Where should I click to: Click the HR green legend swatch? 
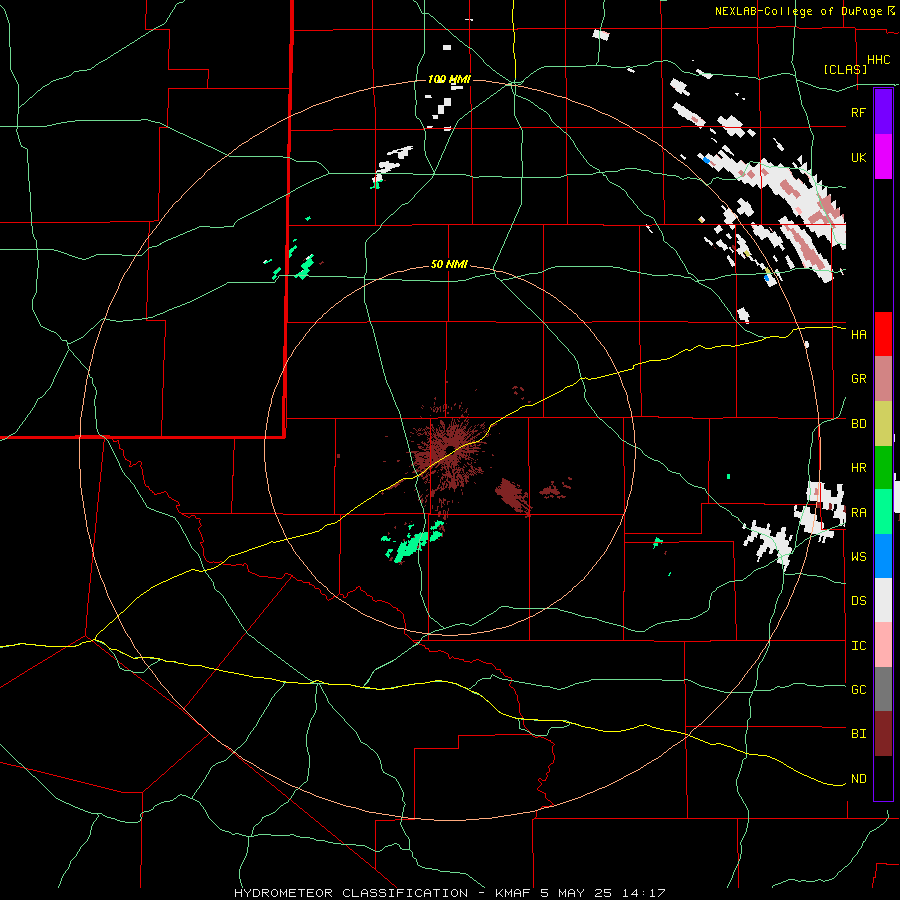click(883, 468)
